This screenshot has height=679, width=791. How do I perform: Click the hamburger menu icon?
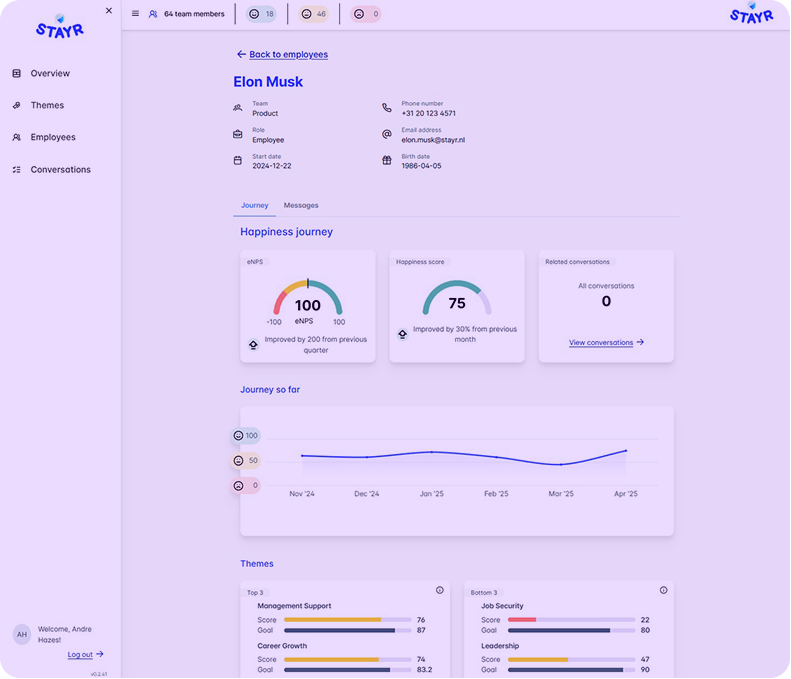[135, 14]
